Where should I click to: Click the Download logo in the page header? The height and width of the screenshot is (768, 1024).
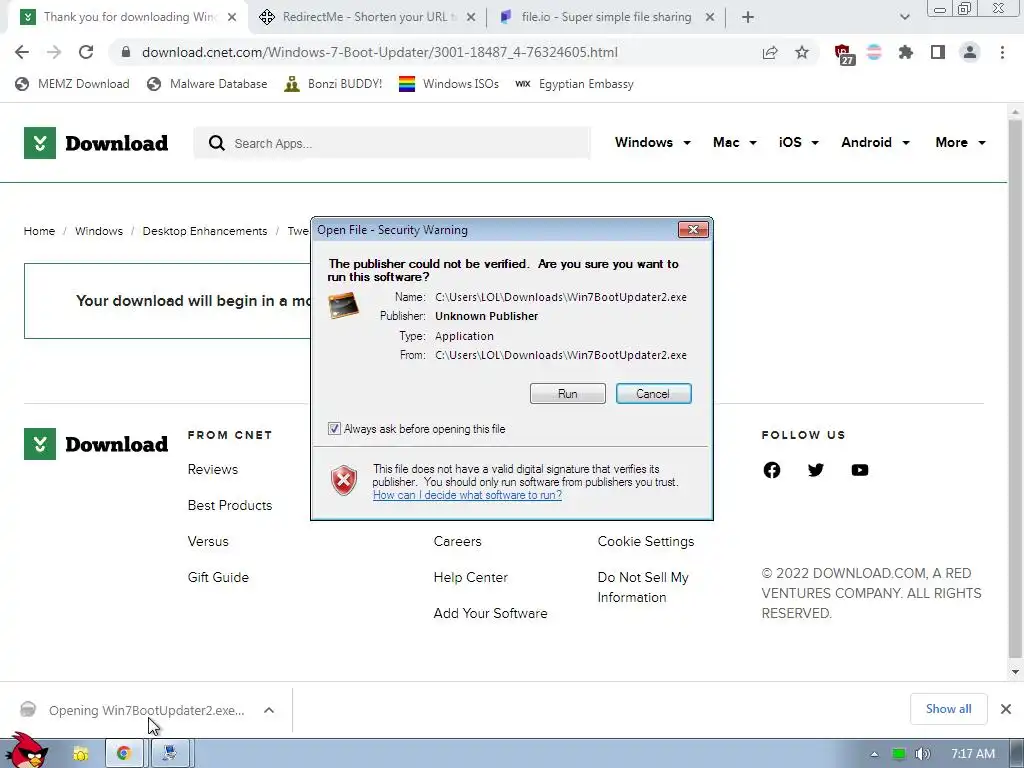96,143
